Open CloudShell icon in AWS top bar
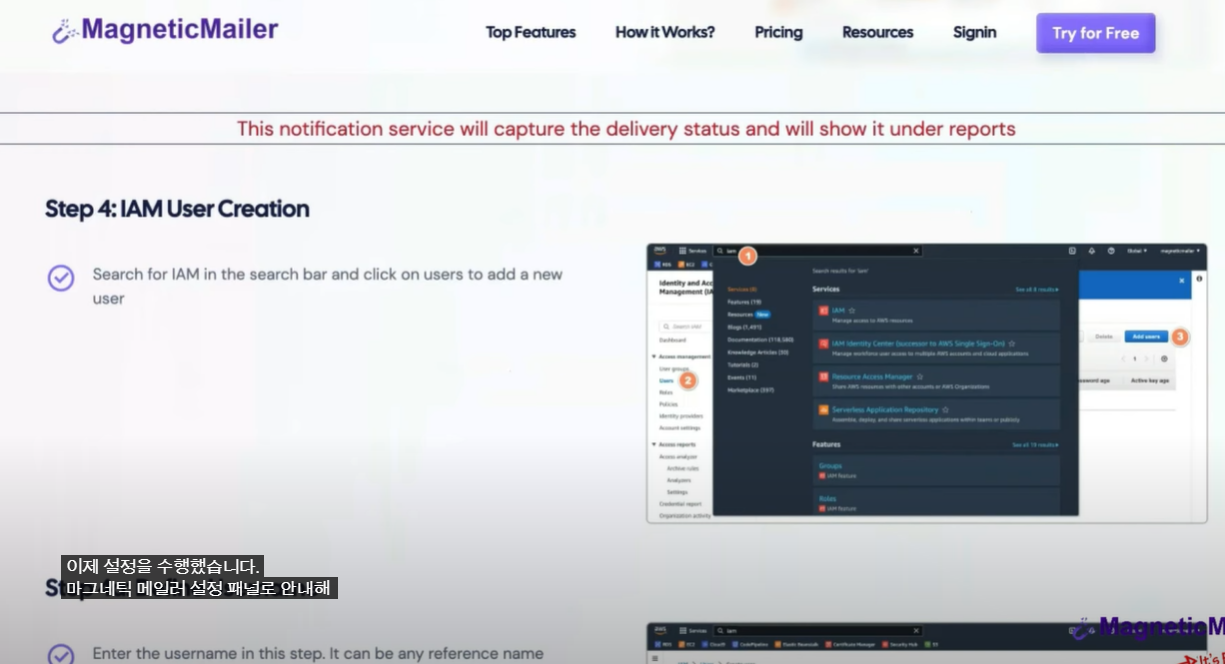Screen dimensions: 1225x664 click(x=1072, y=251)
